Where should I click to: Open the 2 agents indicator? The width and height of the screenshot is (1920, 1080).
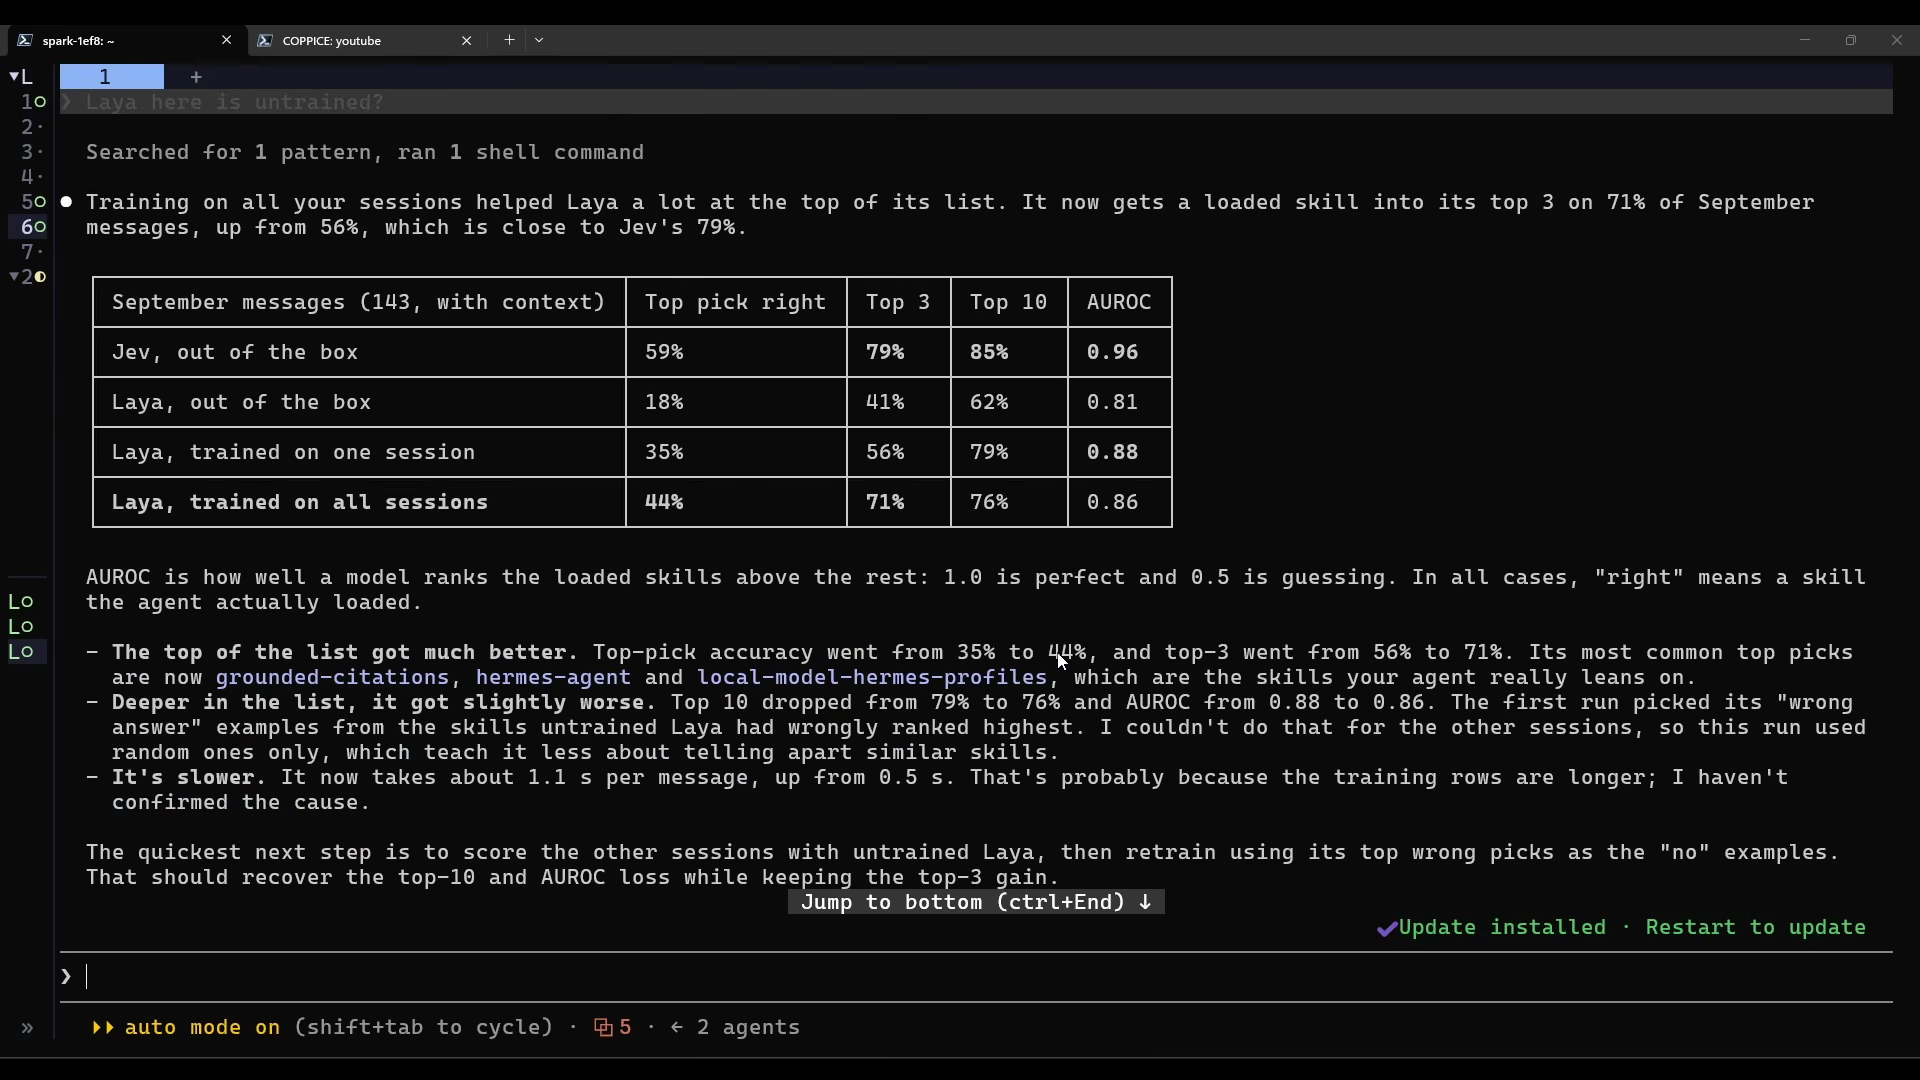coord(735,1027)
